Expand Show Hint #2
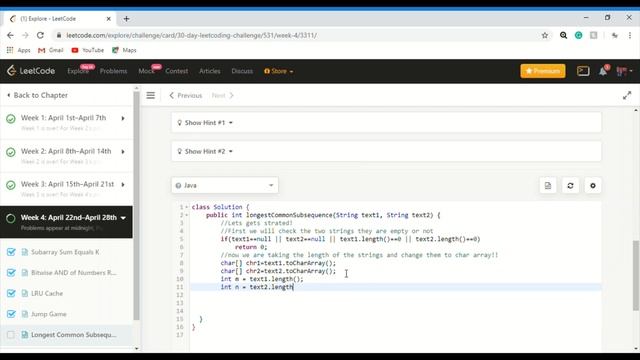This screenshot has width=640, height=360. pos(386,151)
